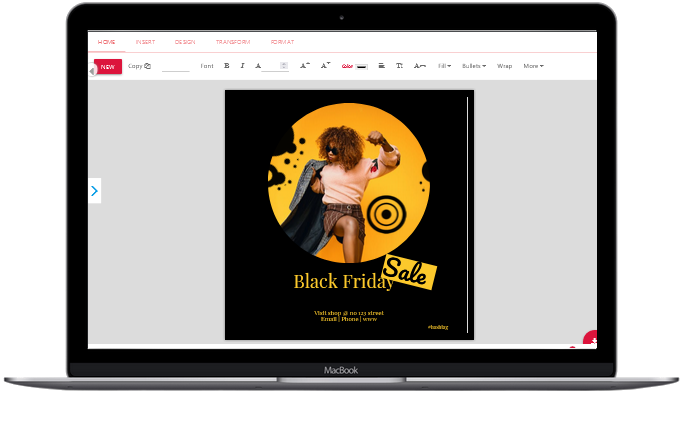Open the Format tab
The height and width of the screenshot is (427, 684).
[282, 42]
